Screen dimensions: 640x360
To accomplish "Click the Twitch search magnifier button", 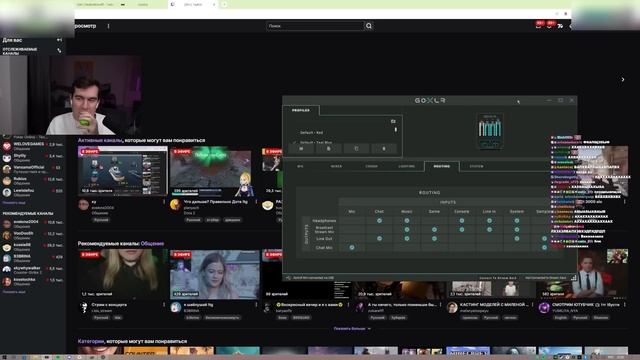I will [369, 26].
